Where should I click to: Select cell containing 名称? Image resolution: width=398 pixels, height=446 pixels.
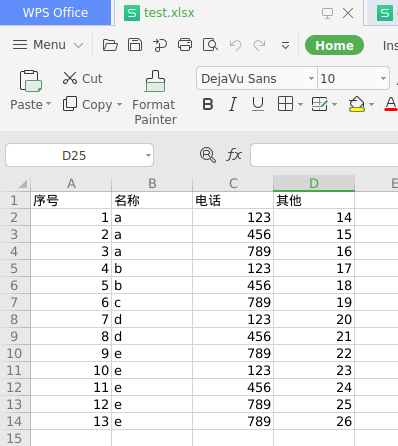coord(152,200)
